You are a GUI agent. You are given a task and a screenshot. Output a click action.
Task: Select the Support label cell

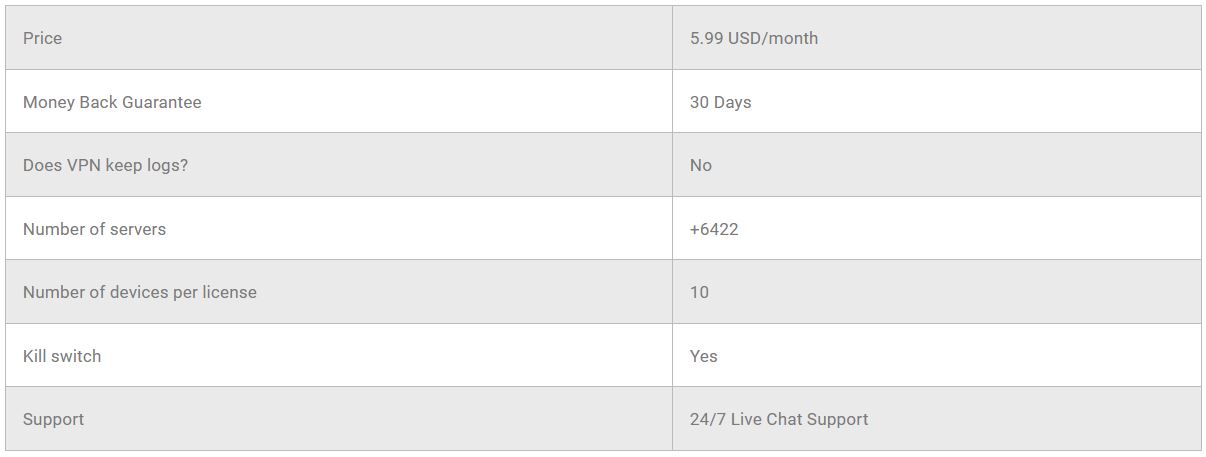click(x=53, y=419)
